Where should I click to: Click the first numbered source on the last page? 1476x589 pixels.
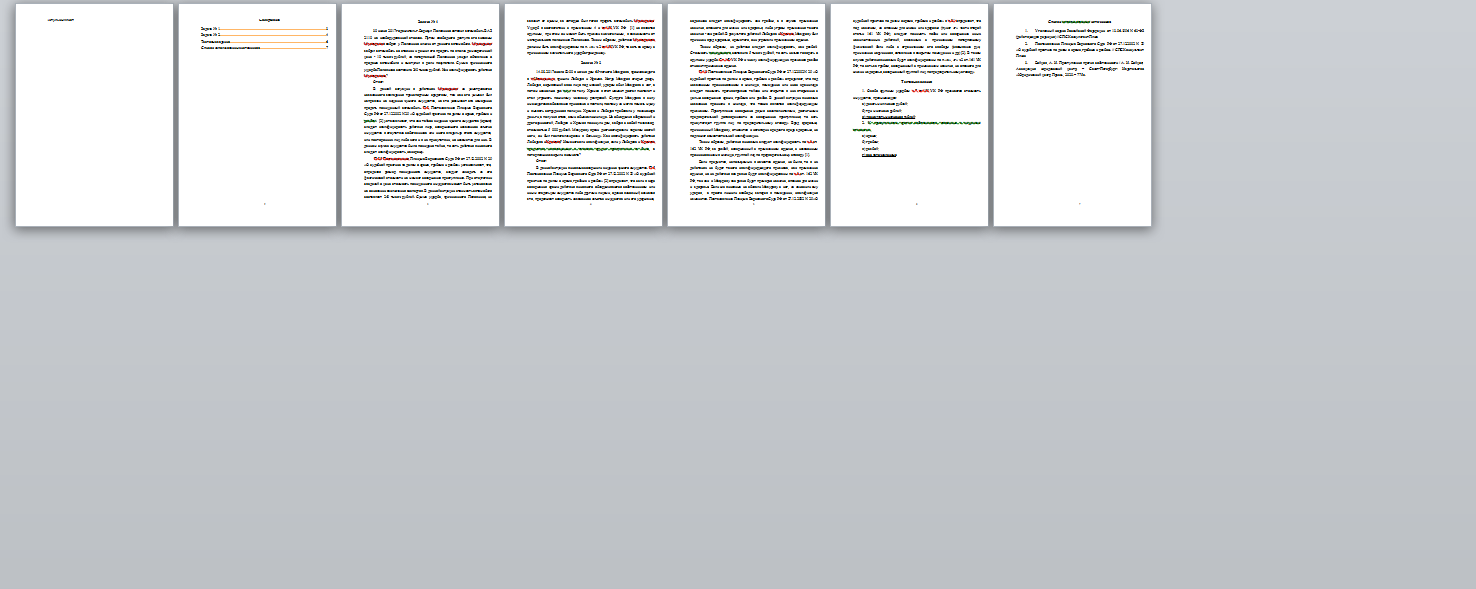(1080, 34)
